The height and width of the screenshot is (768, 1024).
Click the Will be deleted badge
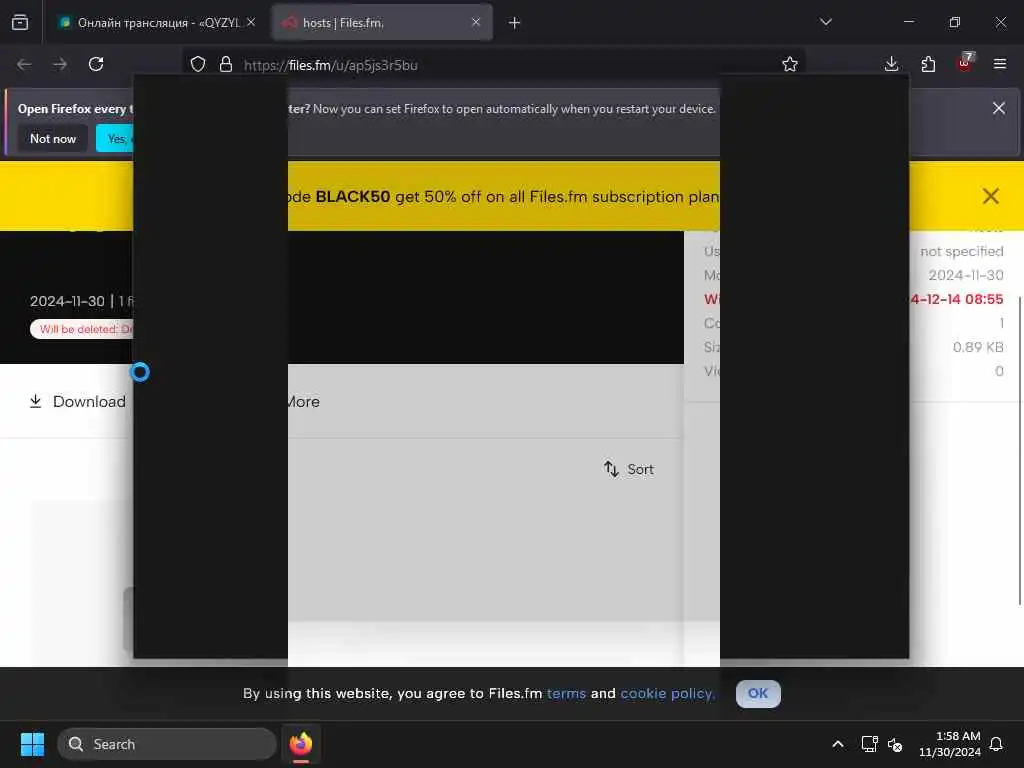[82, 329]
